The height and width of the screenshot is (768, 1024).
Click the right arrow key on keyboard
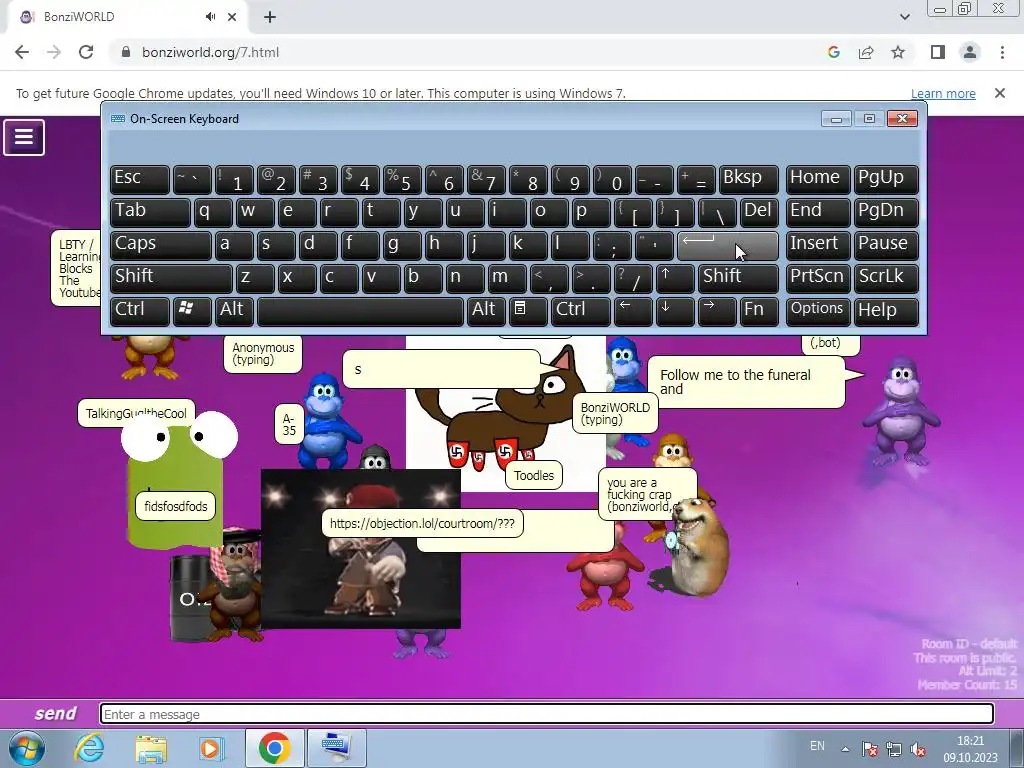(717, 310)
